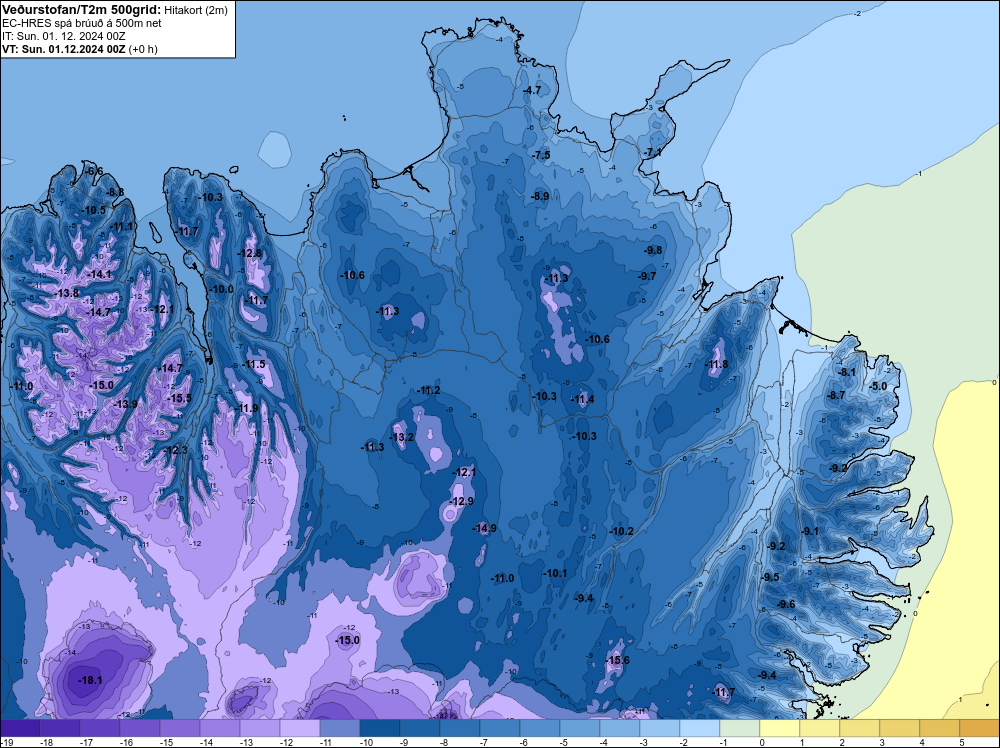This screenshot has width=1000, height=748.
Task: Click the -9.1 temperature value
Action: (810, 531)
